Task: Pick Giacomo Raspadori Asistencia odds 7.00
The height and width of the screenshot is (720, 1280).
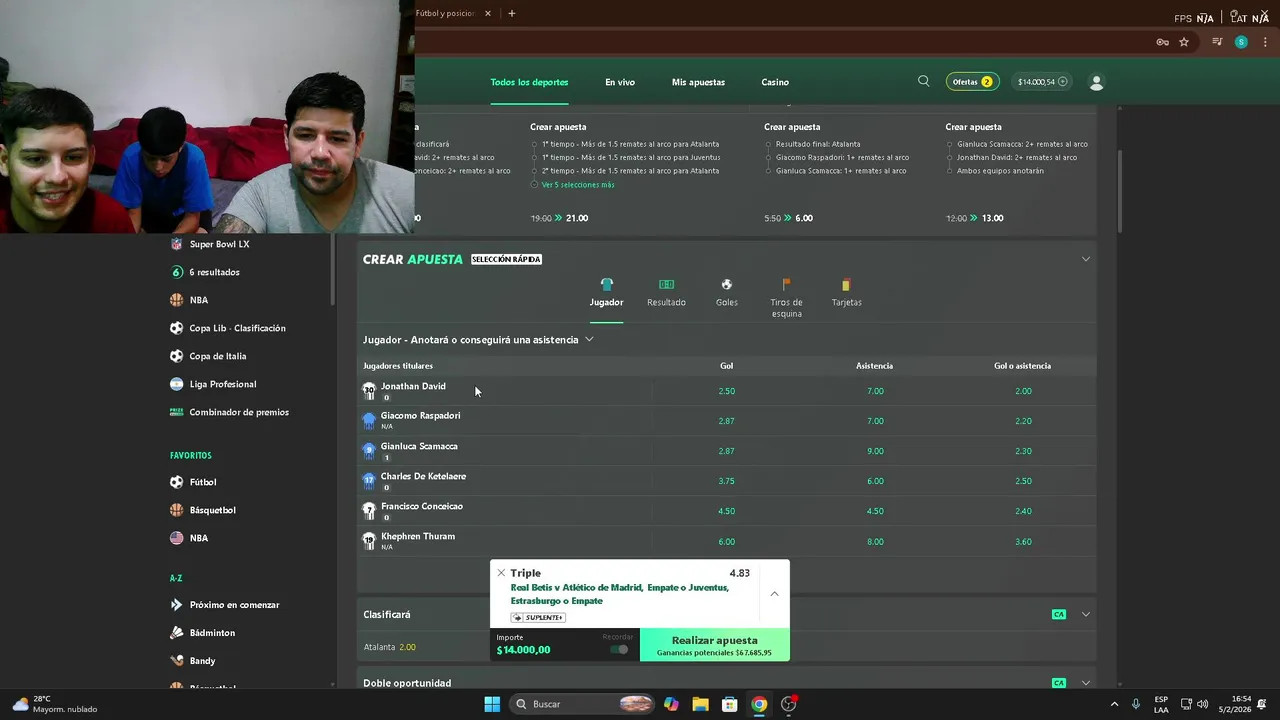Action: click(x=875, y=421)
